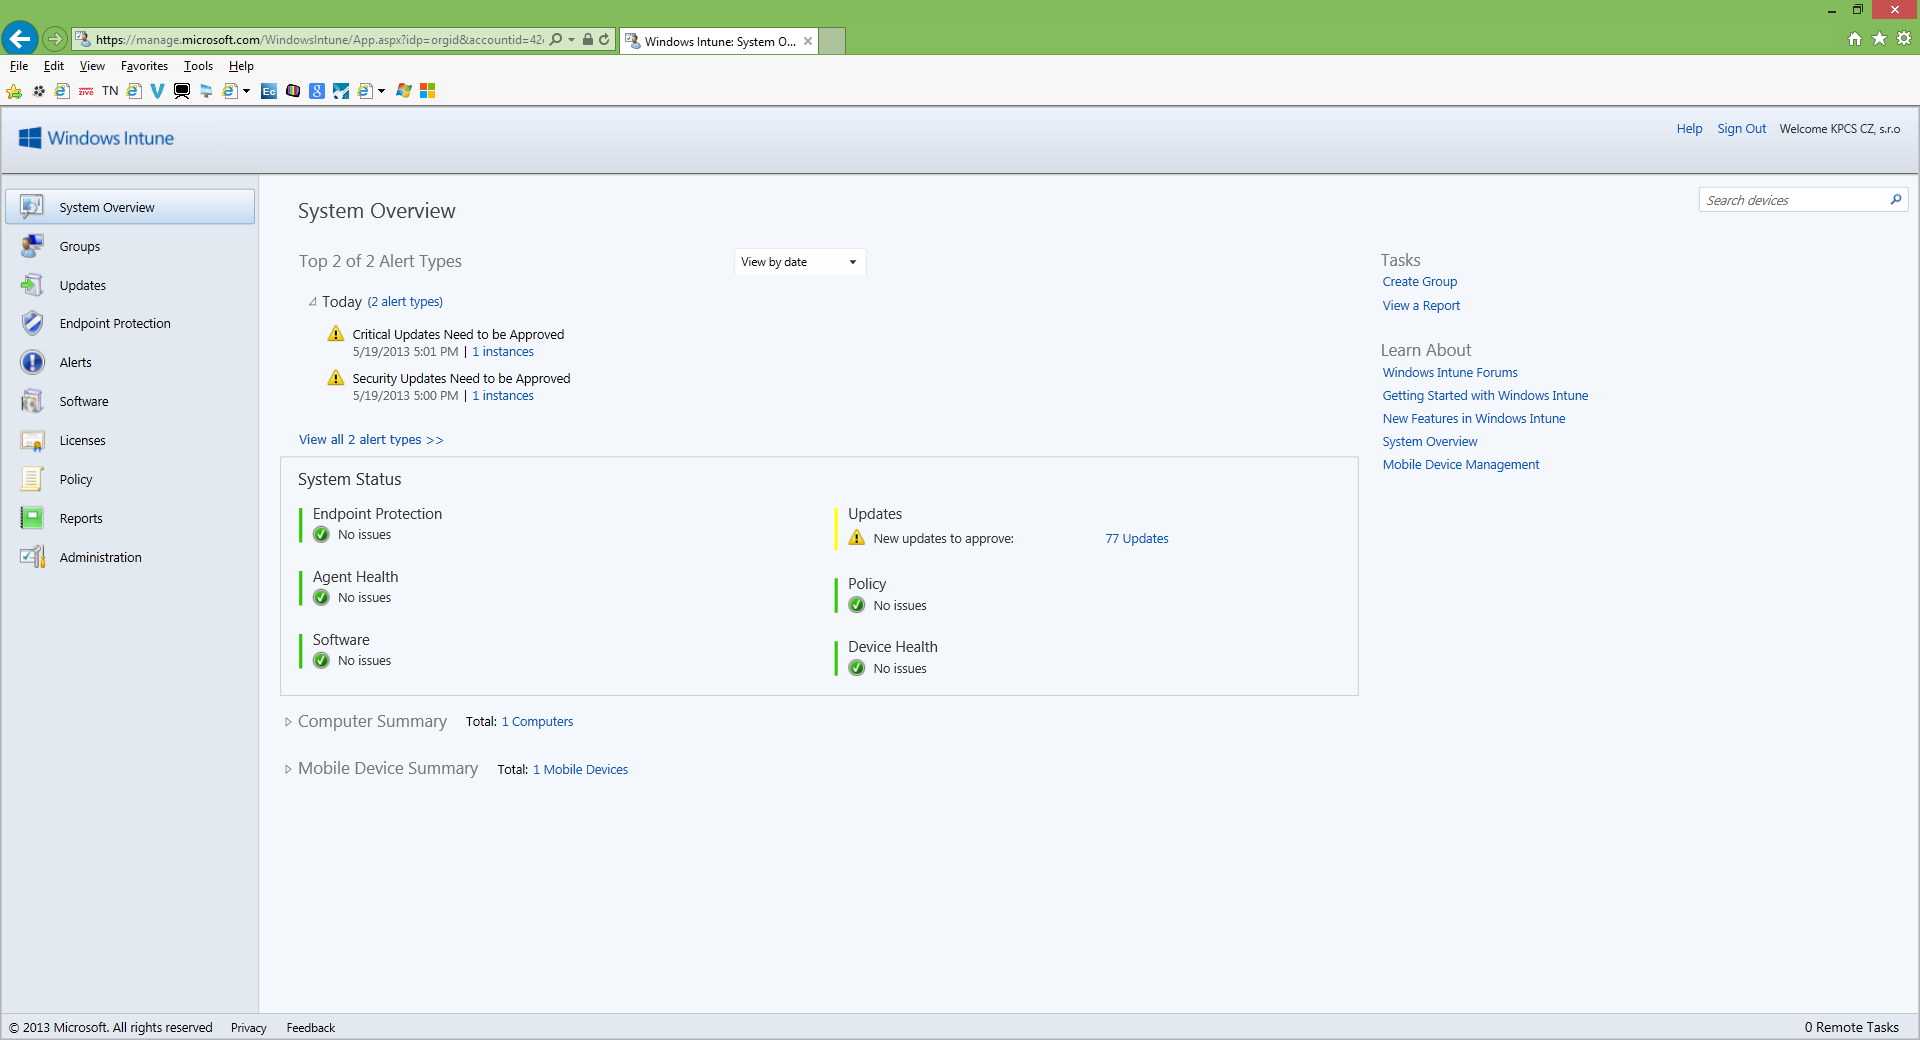Click the browser Forward arrow button
This screenshot has width=1920, height=1040.
coord(55,39)
